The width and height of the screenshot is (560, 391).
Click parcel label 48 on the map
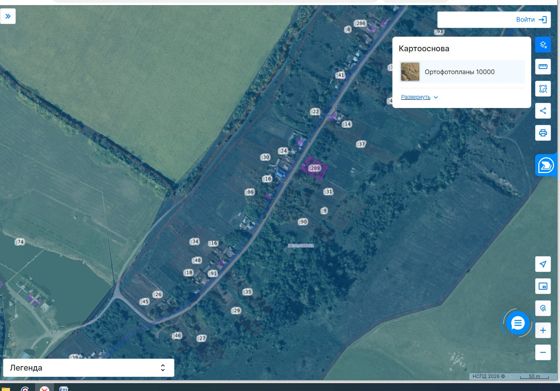click(x=197, y=260)
